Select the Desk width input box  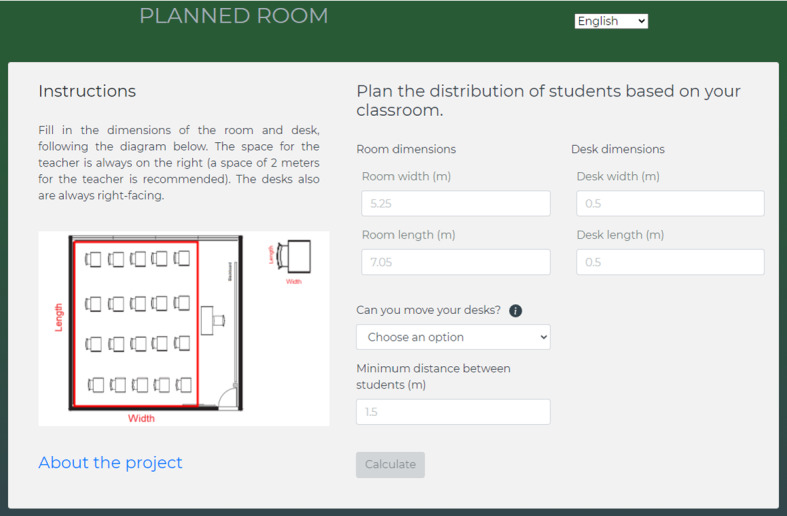[x=670, y=203]
